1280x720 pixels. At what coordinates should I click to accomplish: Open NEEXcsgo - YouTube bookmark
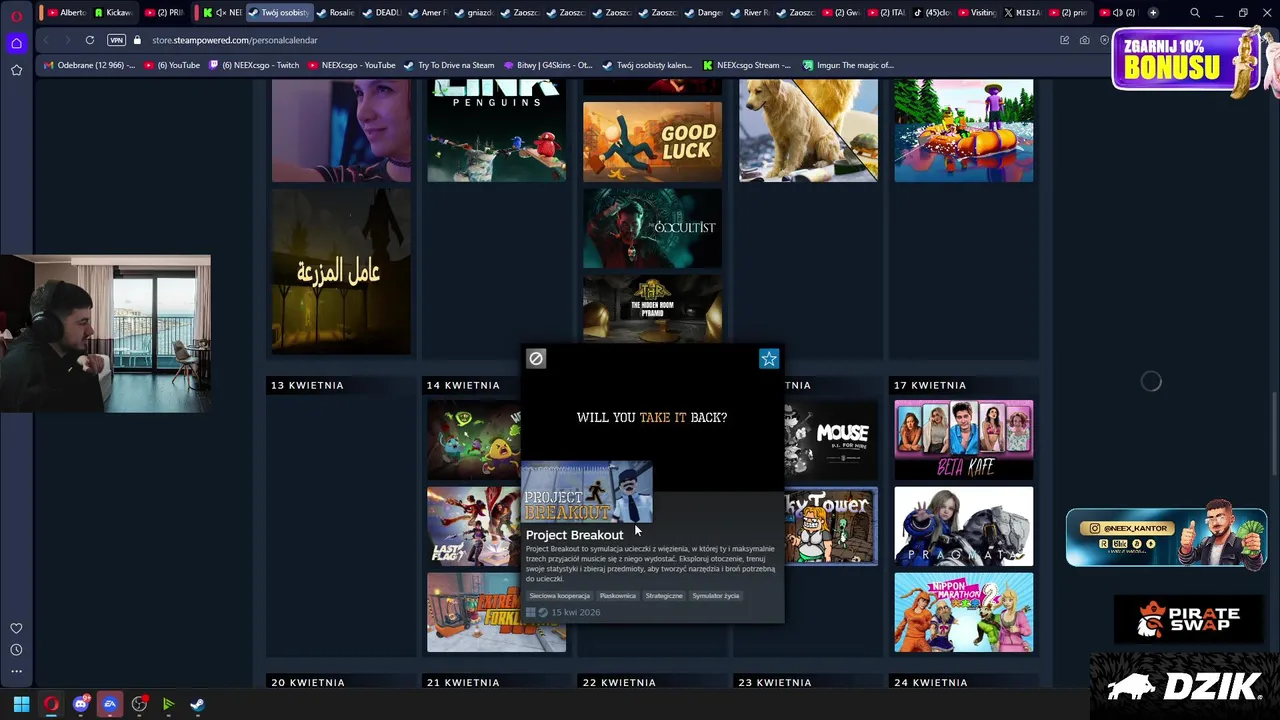coord(352,65)
